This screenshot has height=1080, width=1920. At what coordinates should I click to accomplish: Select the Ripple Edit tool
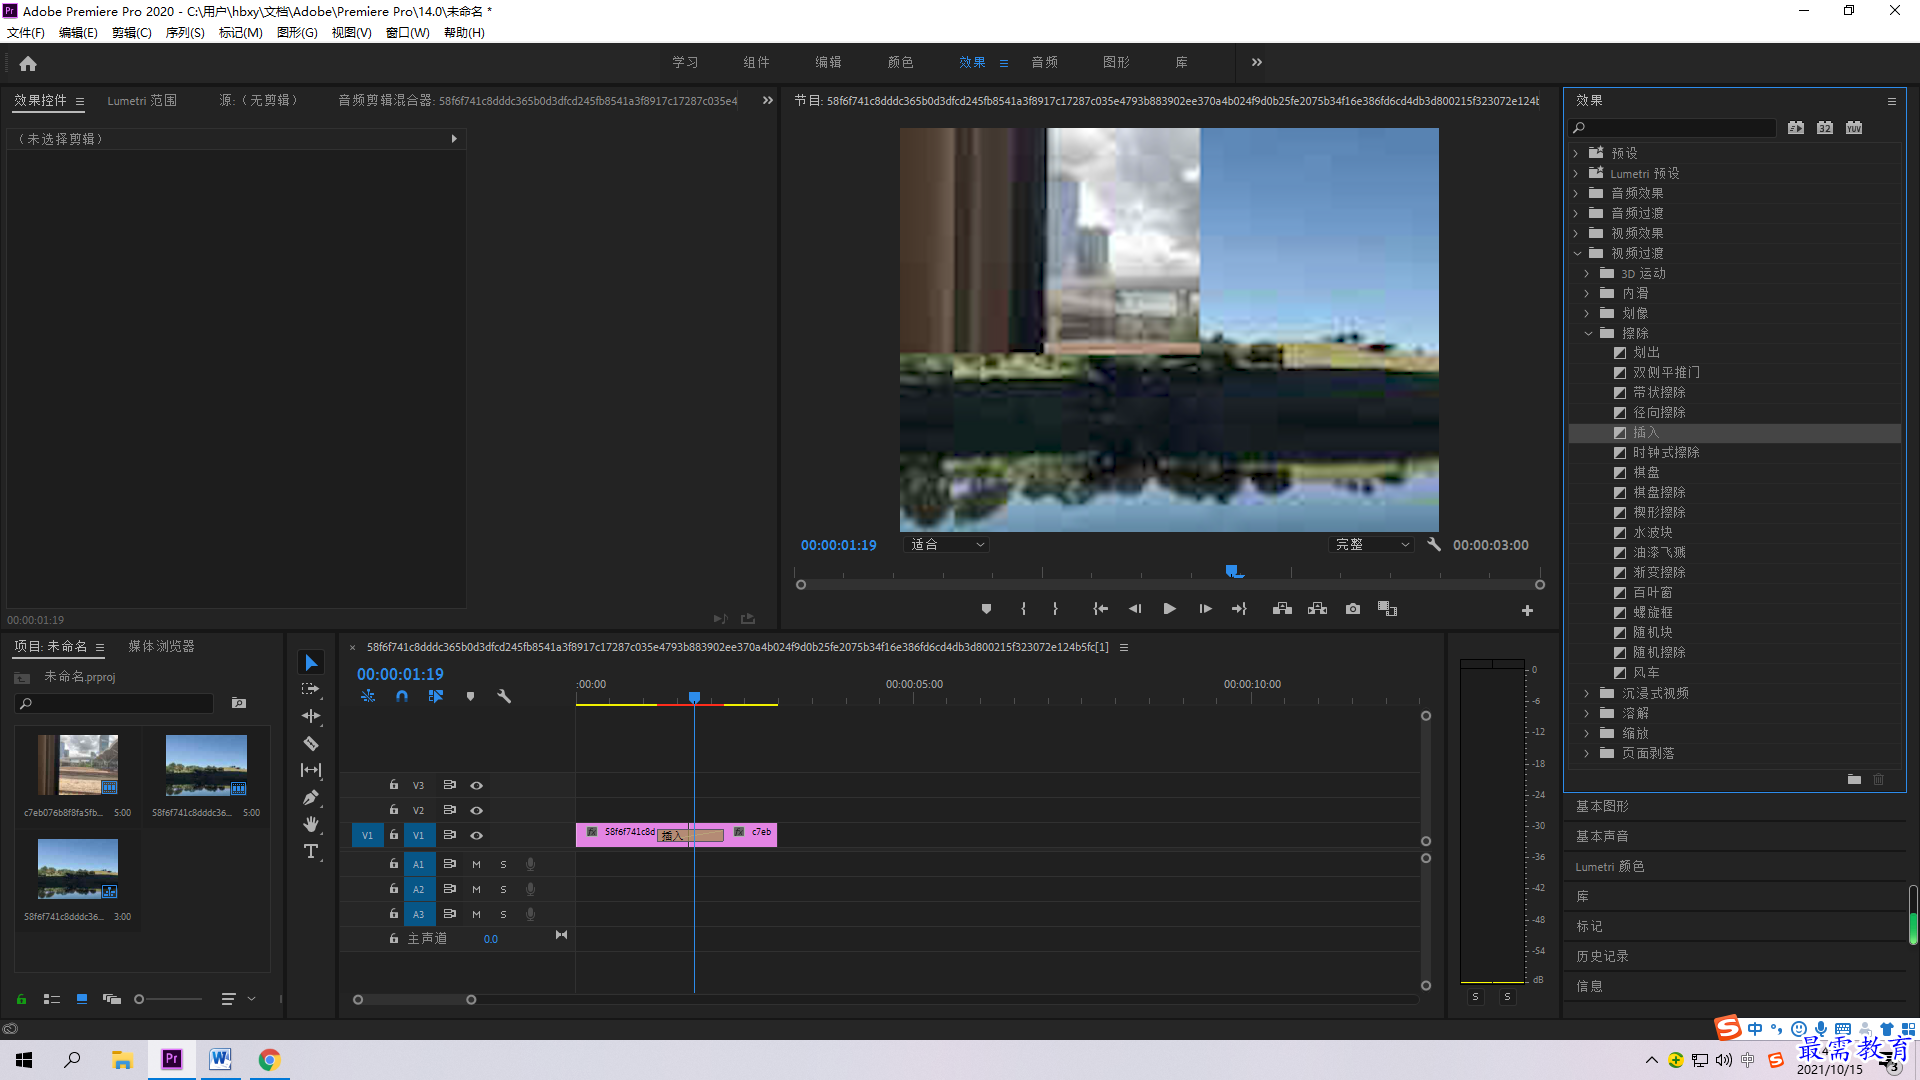coord(311,716)
